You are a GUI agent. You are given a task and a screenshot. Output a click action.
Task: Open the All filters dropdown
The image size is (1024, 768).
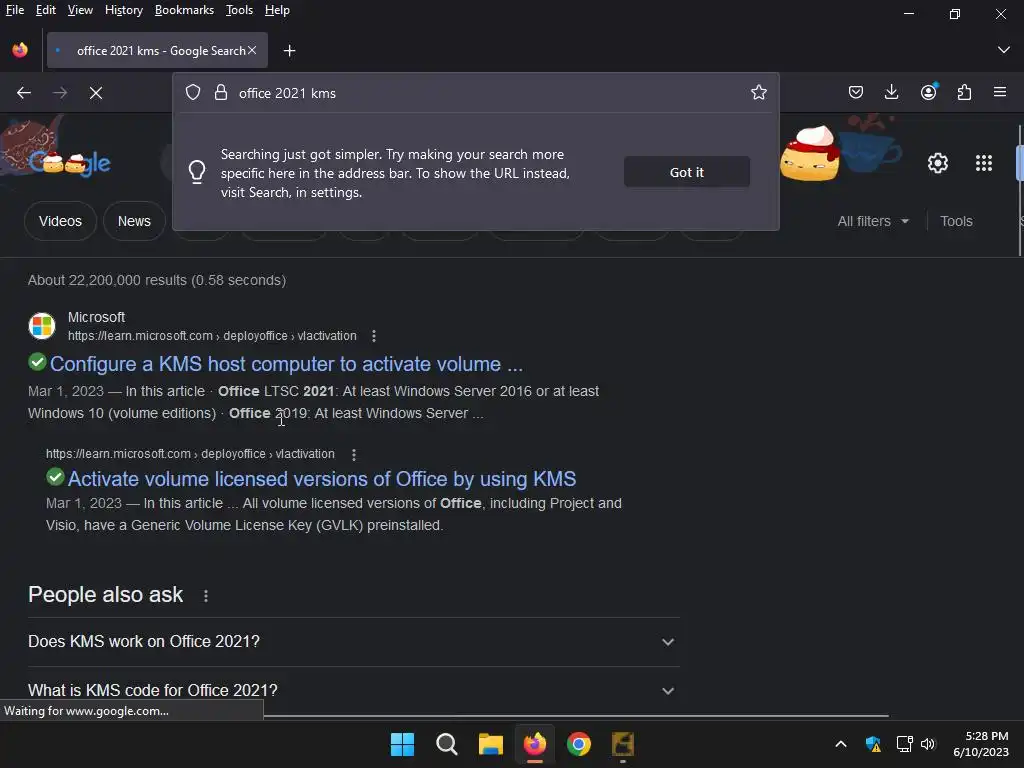click(872, 221)
